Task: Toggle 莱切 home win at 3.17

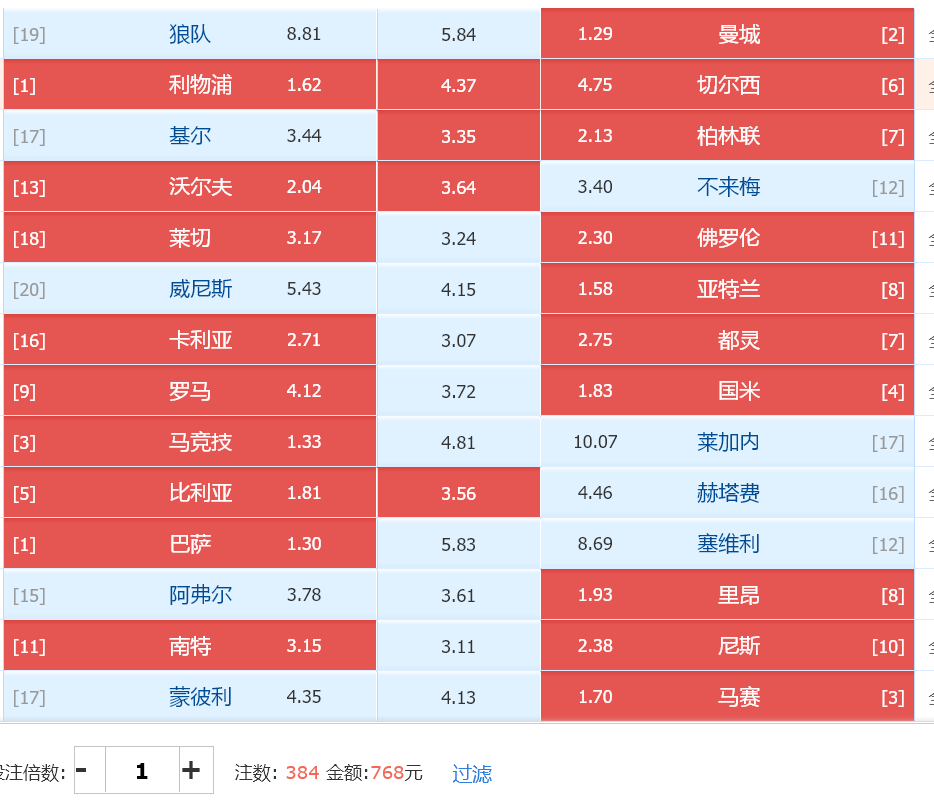Action: point(190,238)
